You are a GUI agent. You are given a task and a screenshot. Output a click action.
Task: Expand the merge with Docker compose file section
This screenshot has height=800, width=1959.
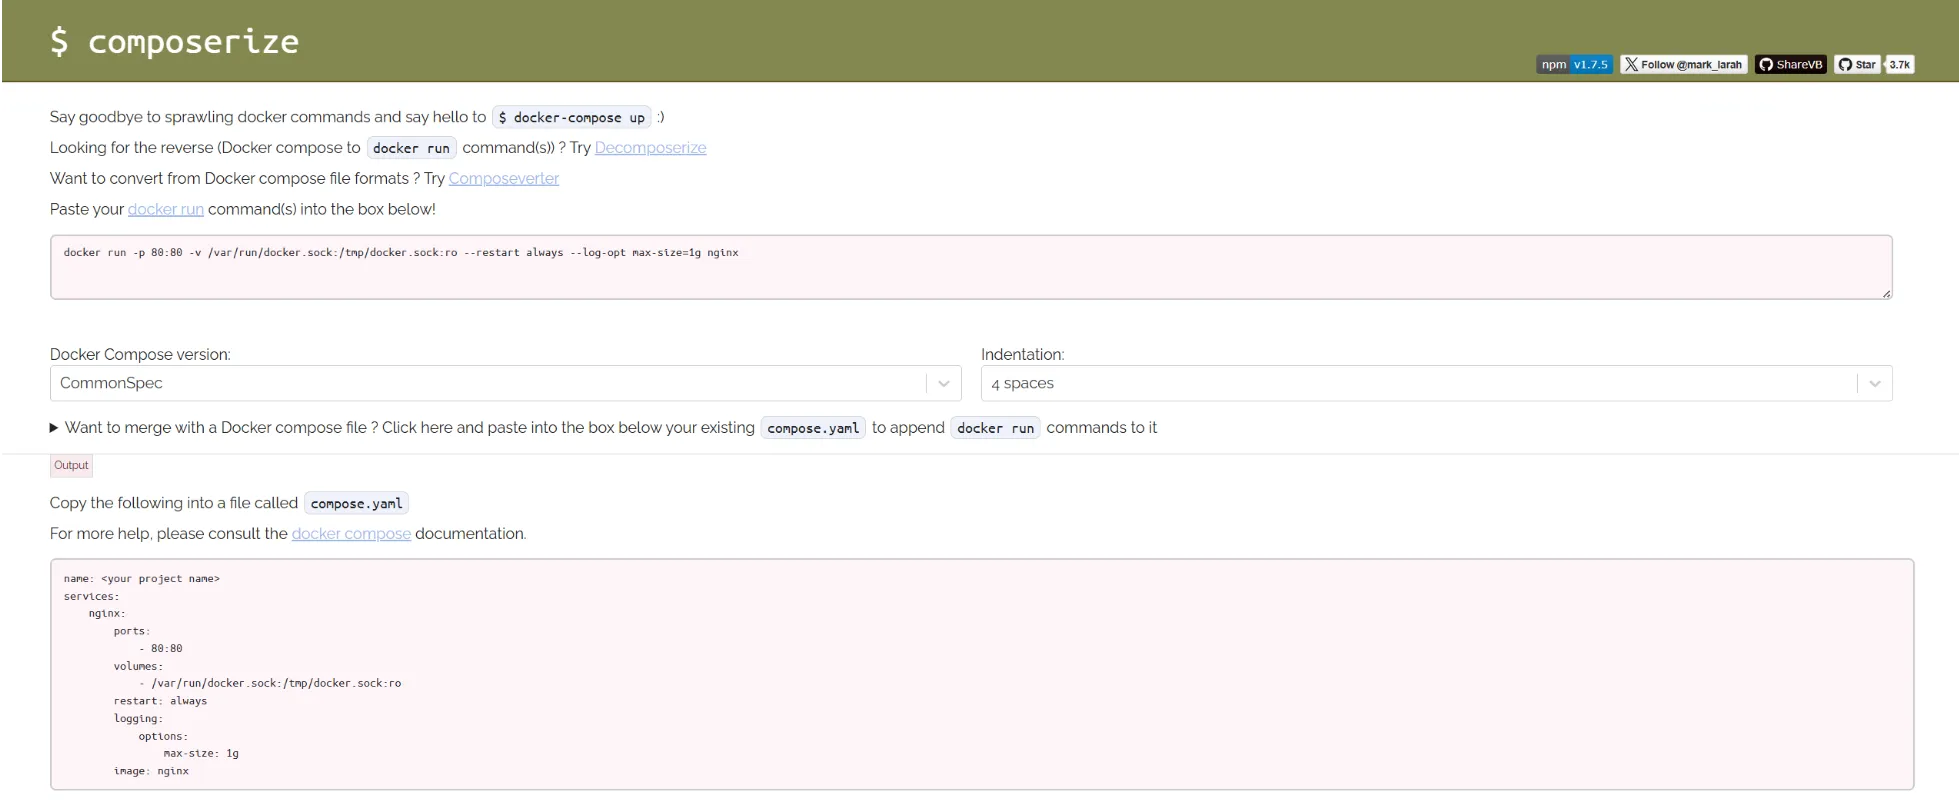pyautogui.click(x=400, y=428)
